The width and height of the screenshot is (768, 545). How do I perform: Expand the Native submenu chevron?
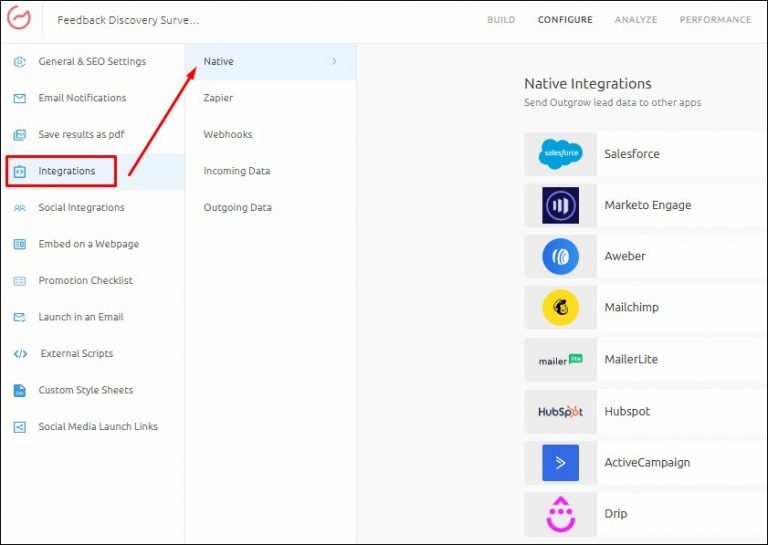click(x=334, y=62)
